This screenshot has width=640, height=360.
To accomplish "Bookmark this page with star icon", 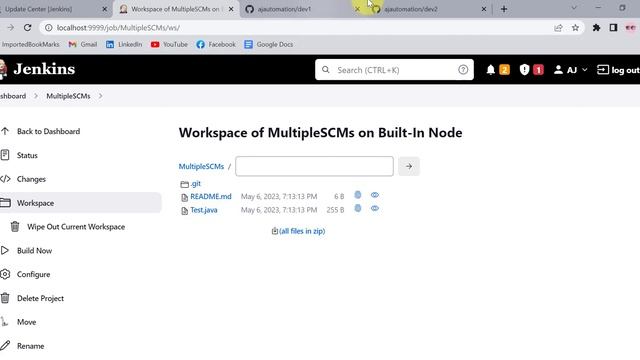I will 575,28.
